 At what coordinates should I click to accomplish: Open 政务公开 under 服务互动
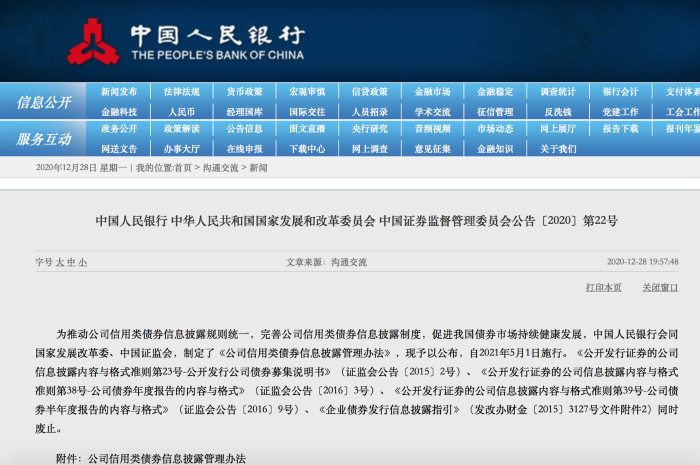119,129
